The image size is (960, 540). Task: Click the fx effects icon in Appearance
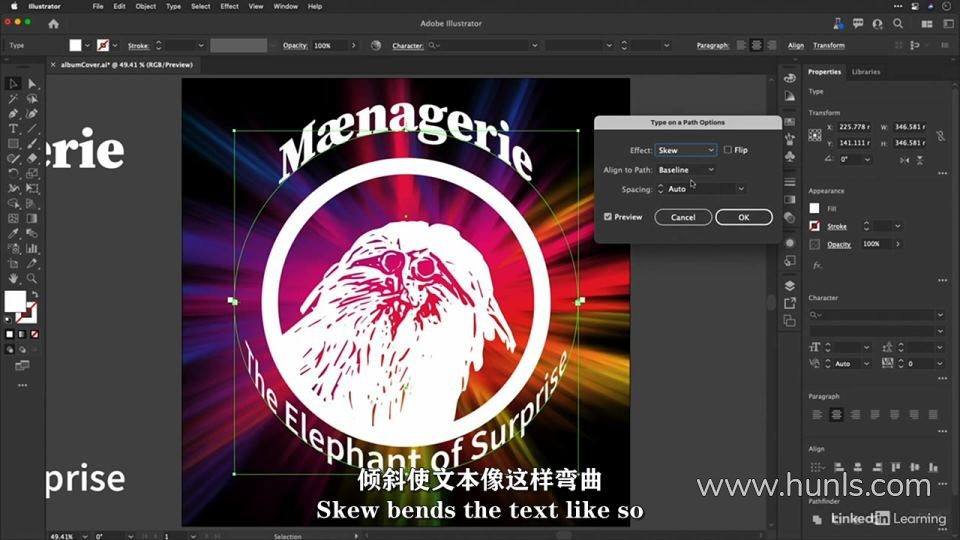tap(817, 265)
